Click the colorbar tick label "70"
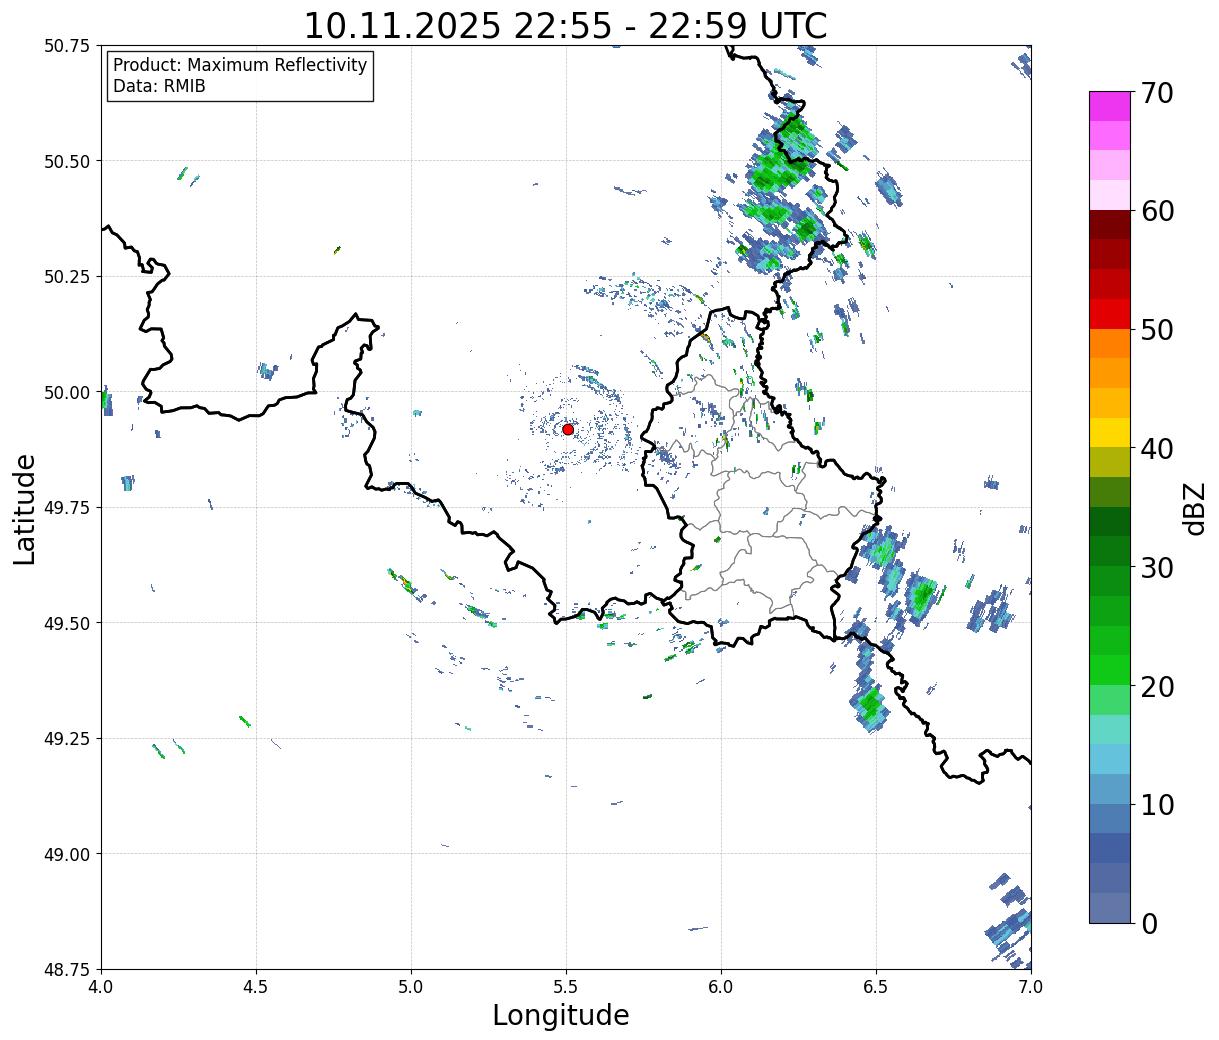The image size is (1219, 1040). click(x=1158, y=93)
